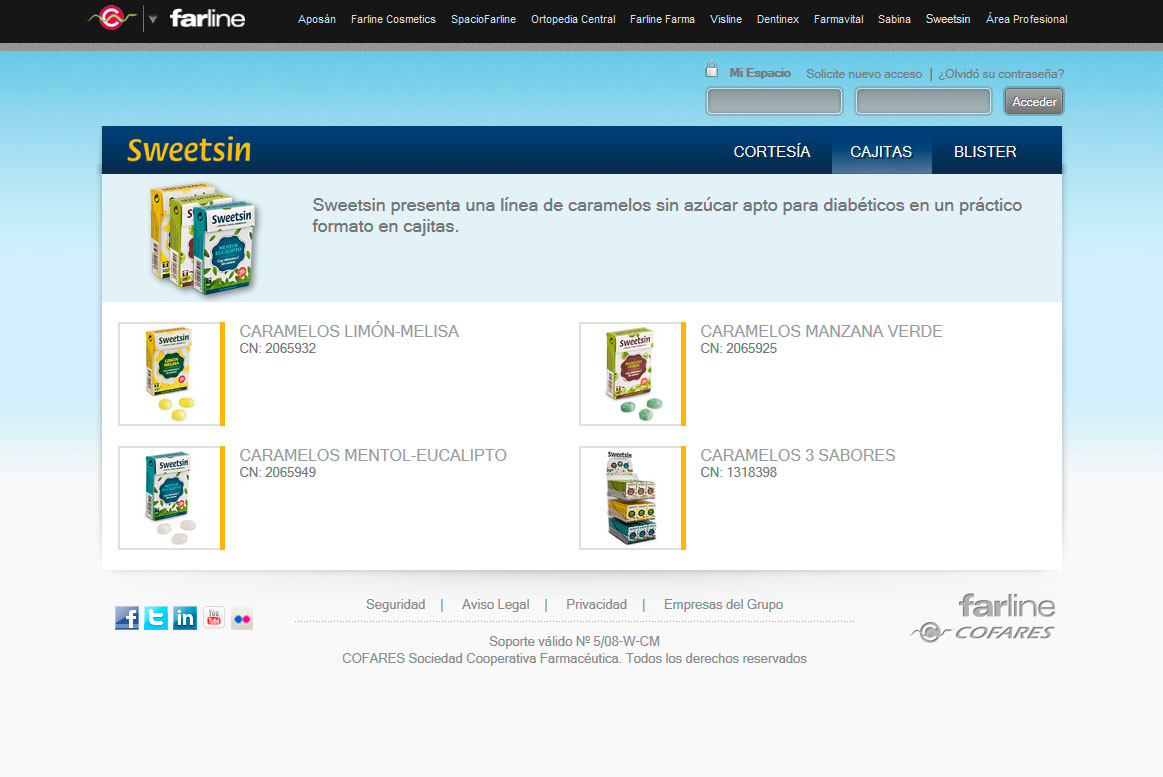
Task: Open the ¿Olvidó su contraseña? link
Action: [x=1000, y=74]
